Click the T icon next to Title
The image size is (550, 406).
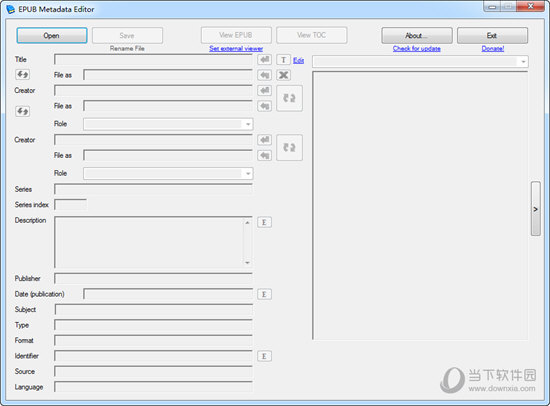pos(283,60)
